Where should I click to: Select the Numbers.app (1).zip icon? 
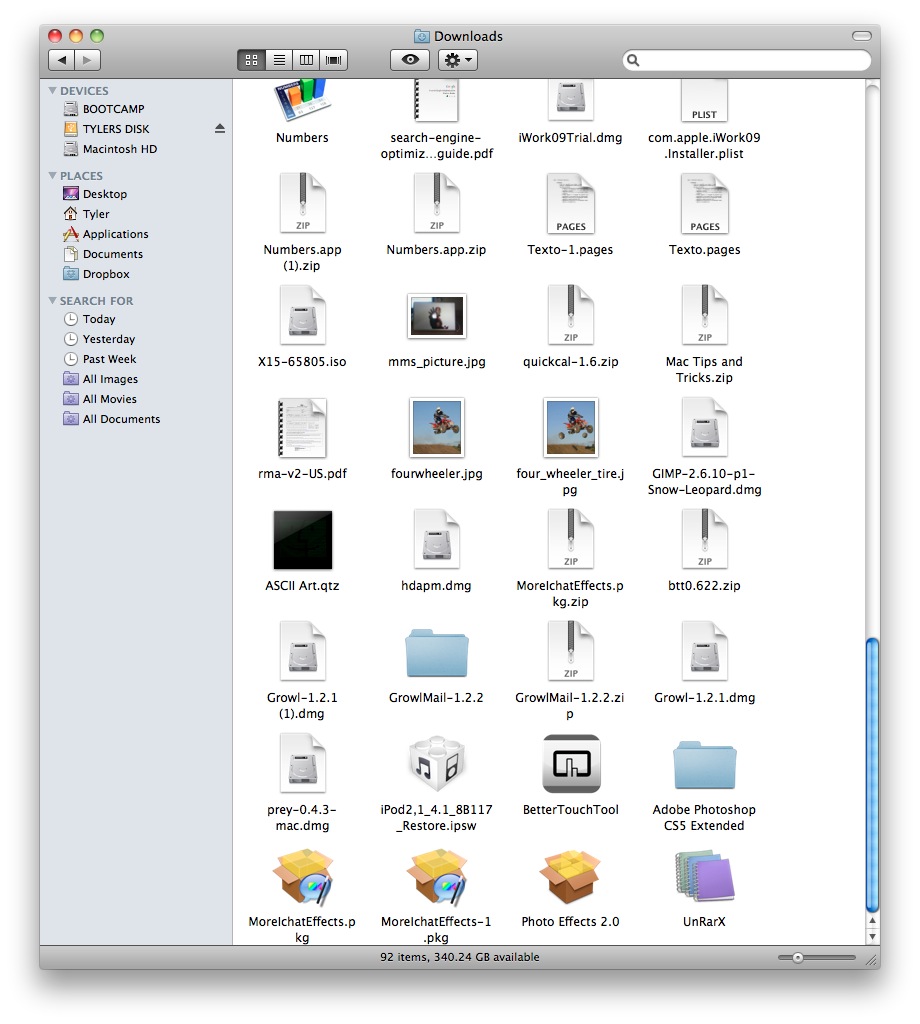tap(302, 203)
